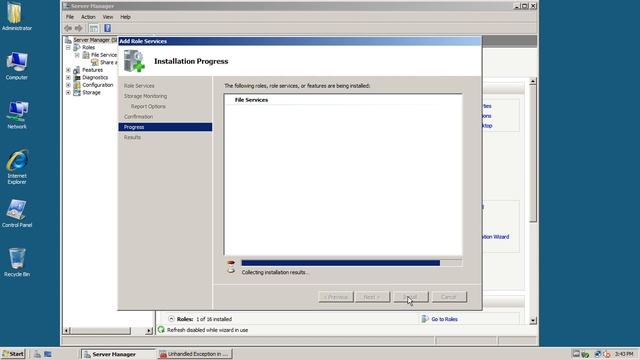Screen dimensions: 640x360
Task: Click the Confirmation wizard step
Action: click(138, 117)
